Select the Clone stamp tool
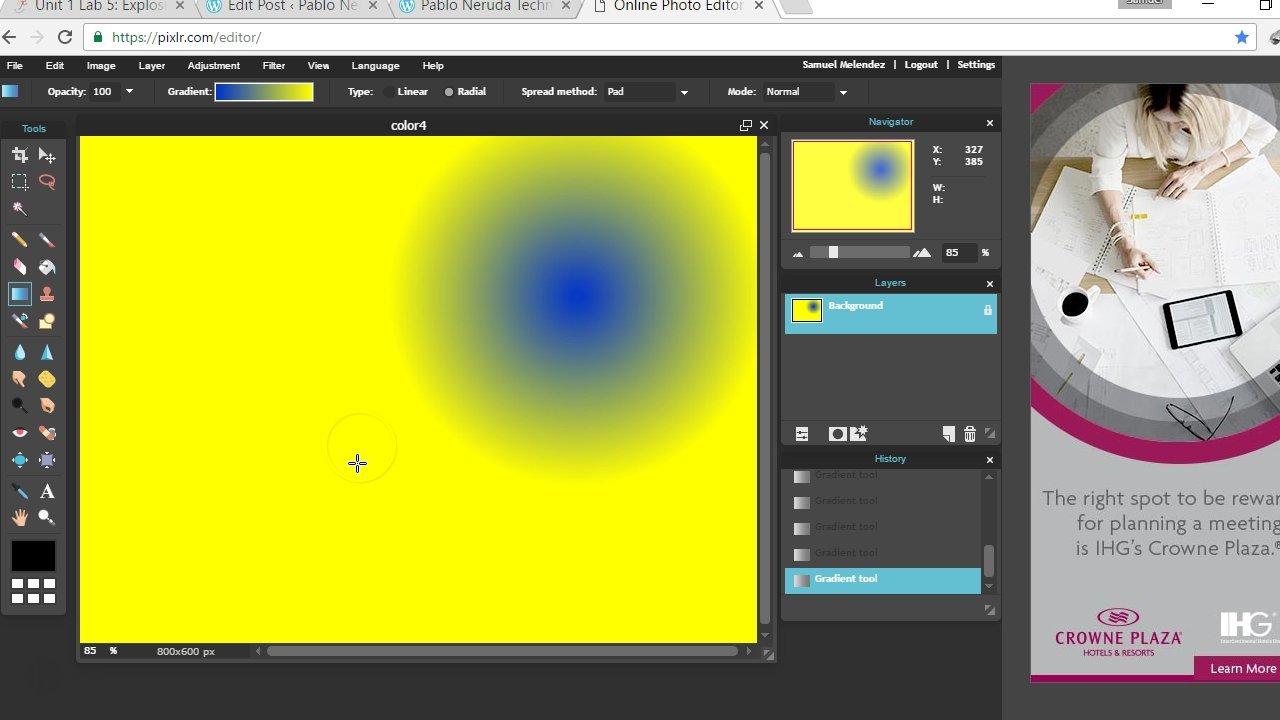 click(x=47, y=294)
